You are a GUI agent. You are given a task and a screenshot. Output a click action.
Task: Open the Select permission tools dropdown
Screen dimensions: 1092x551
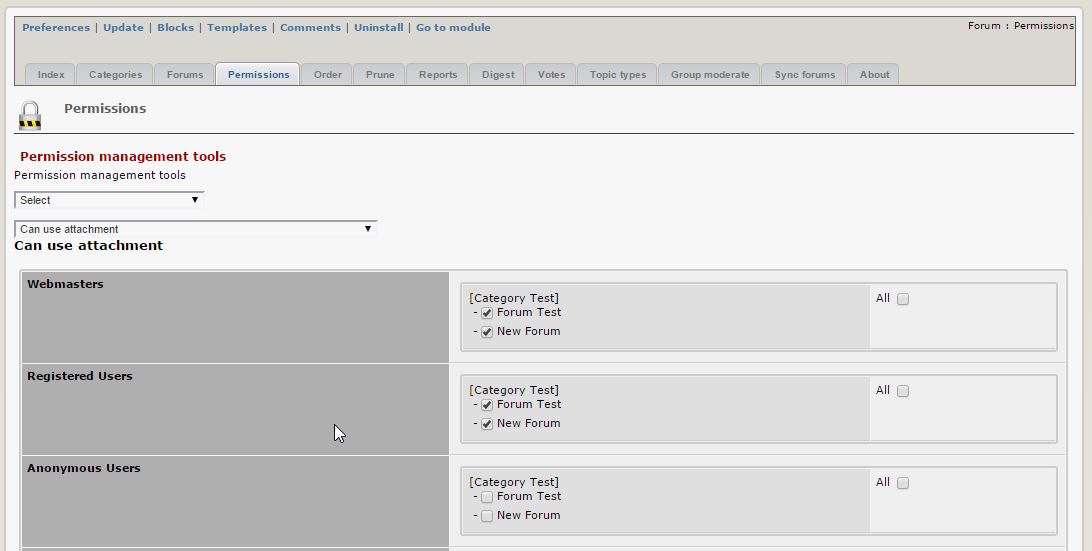click(109, 200)
